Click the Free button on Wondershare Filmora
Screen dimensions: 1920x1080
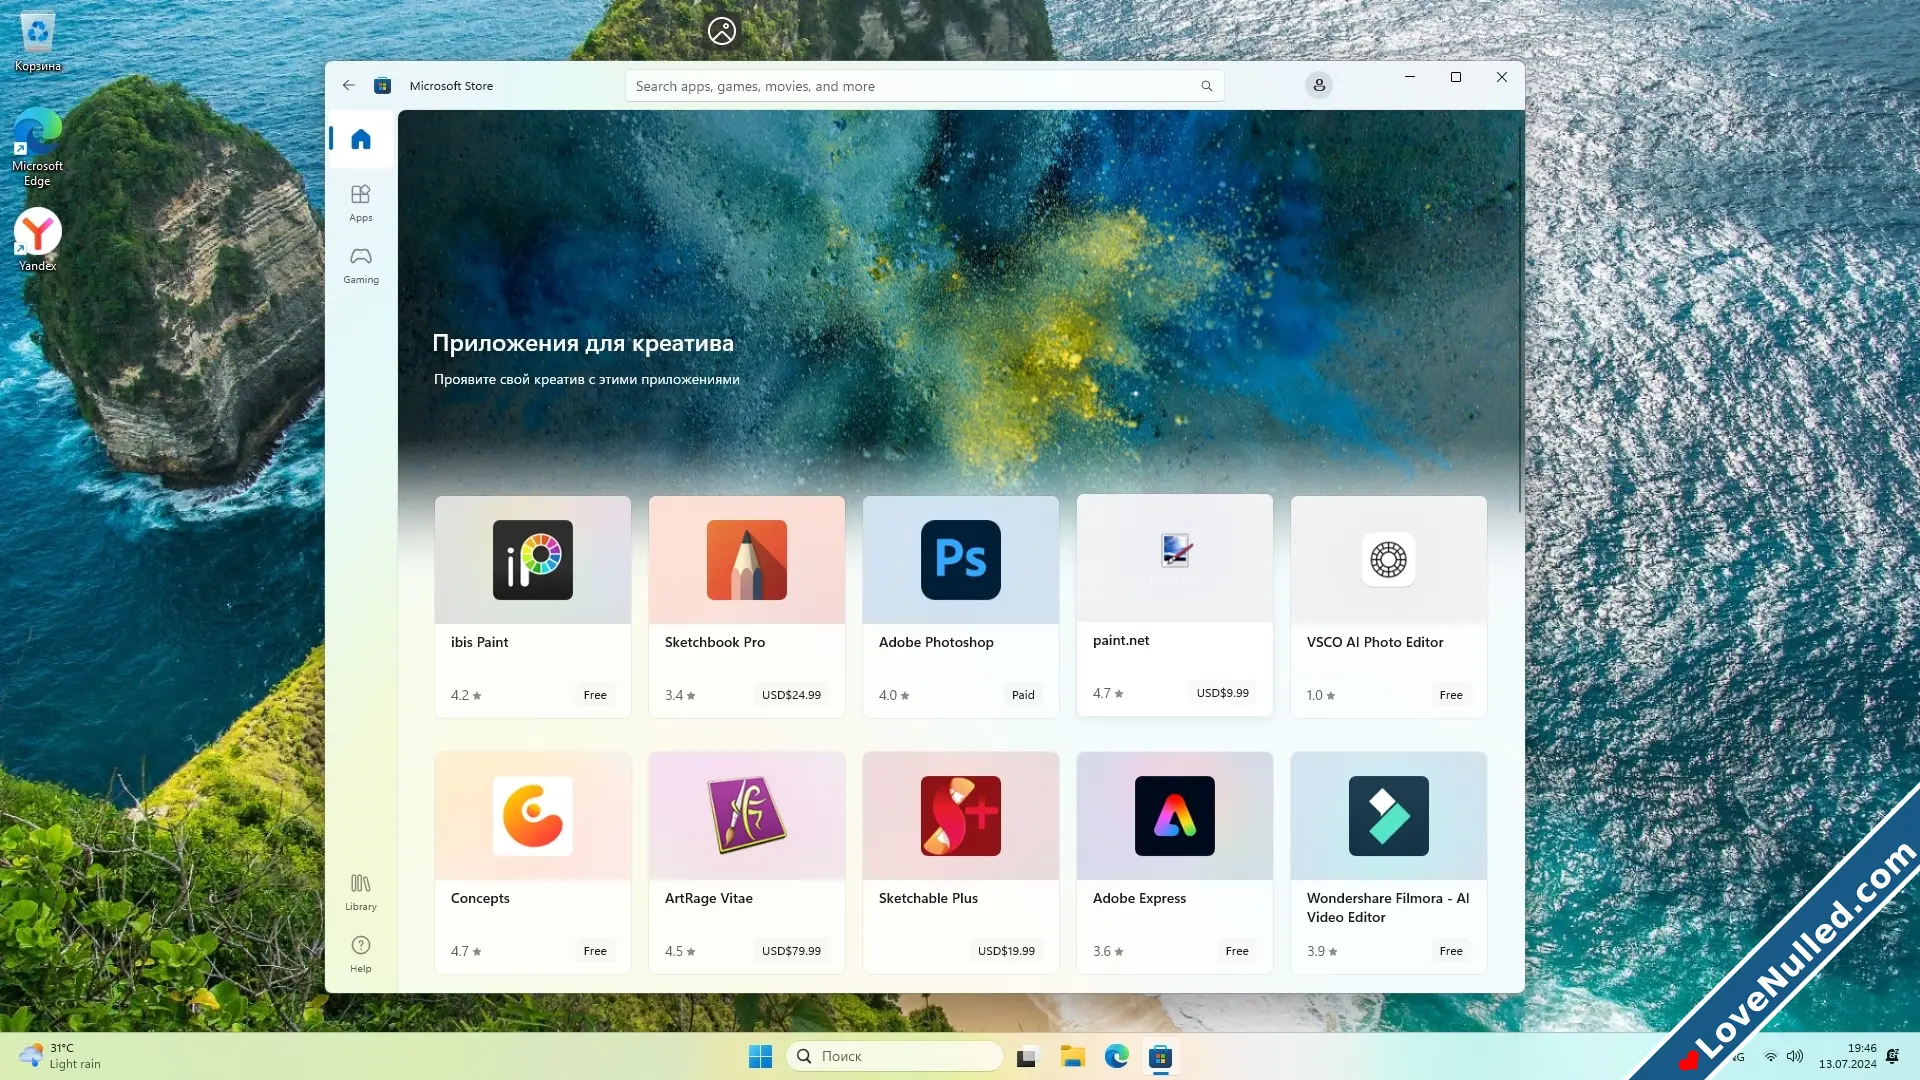tap(1451, 951)
